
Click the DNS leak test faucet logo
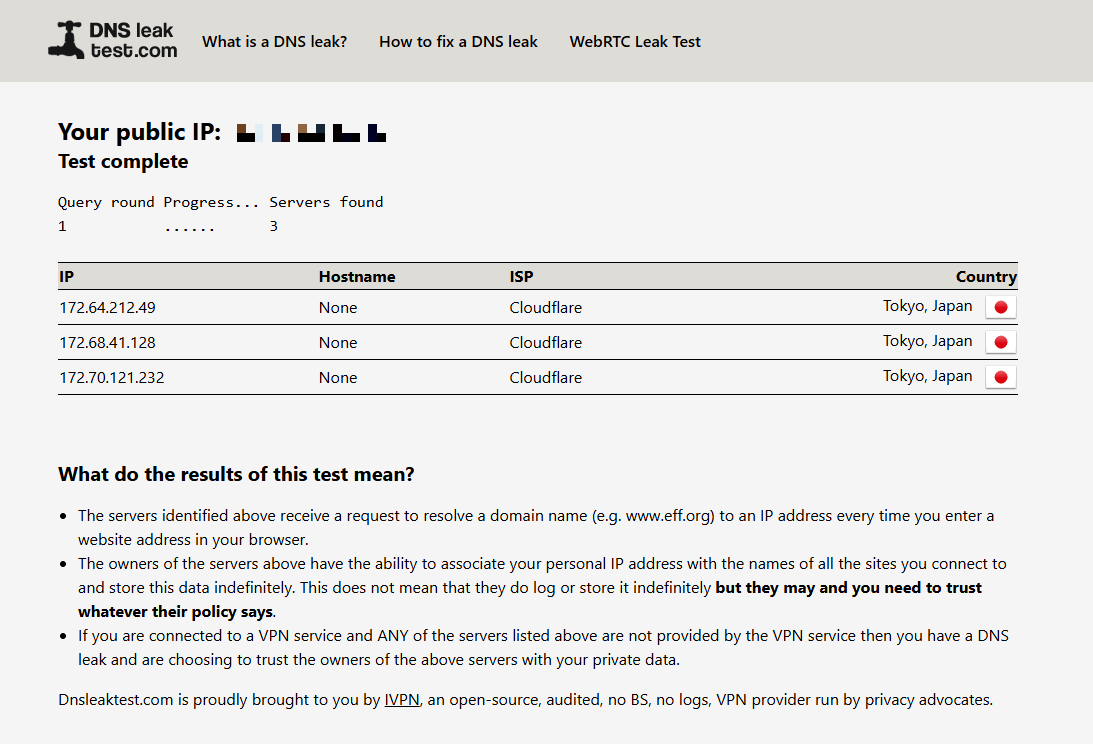point(112,40)
